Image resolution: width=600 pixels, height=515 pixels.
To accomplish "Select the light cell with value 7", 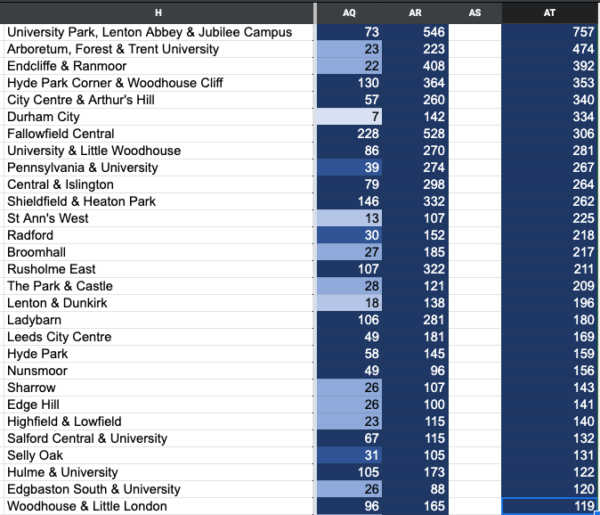I will click(x=349, y=117).
